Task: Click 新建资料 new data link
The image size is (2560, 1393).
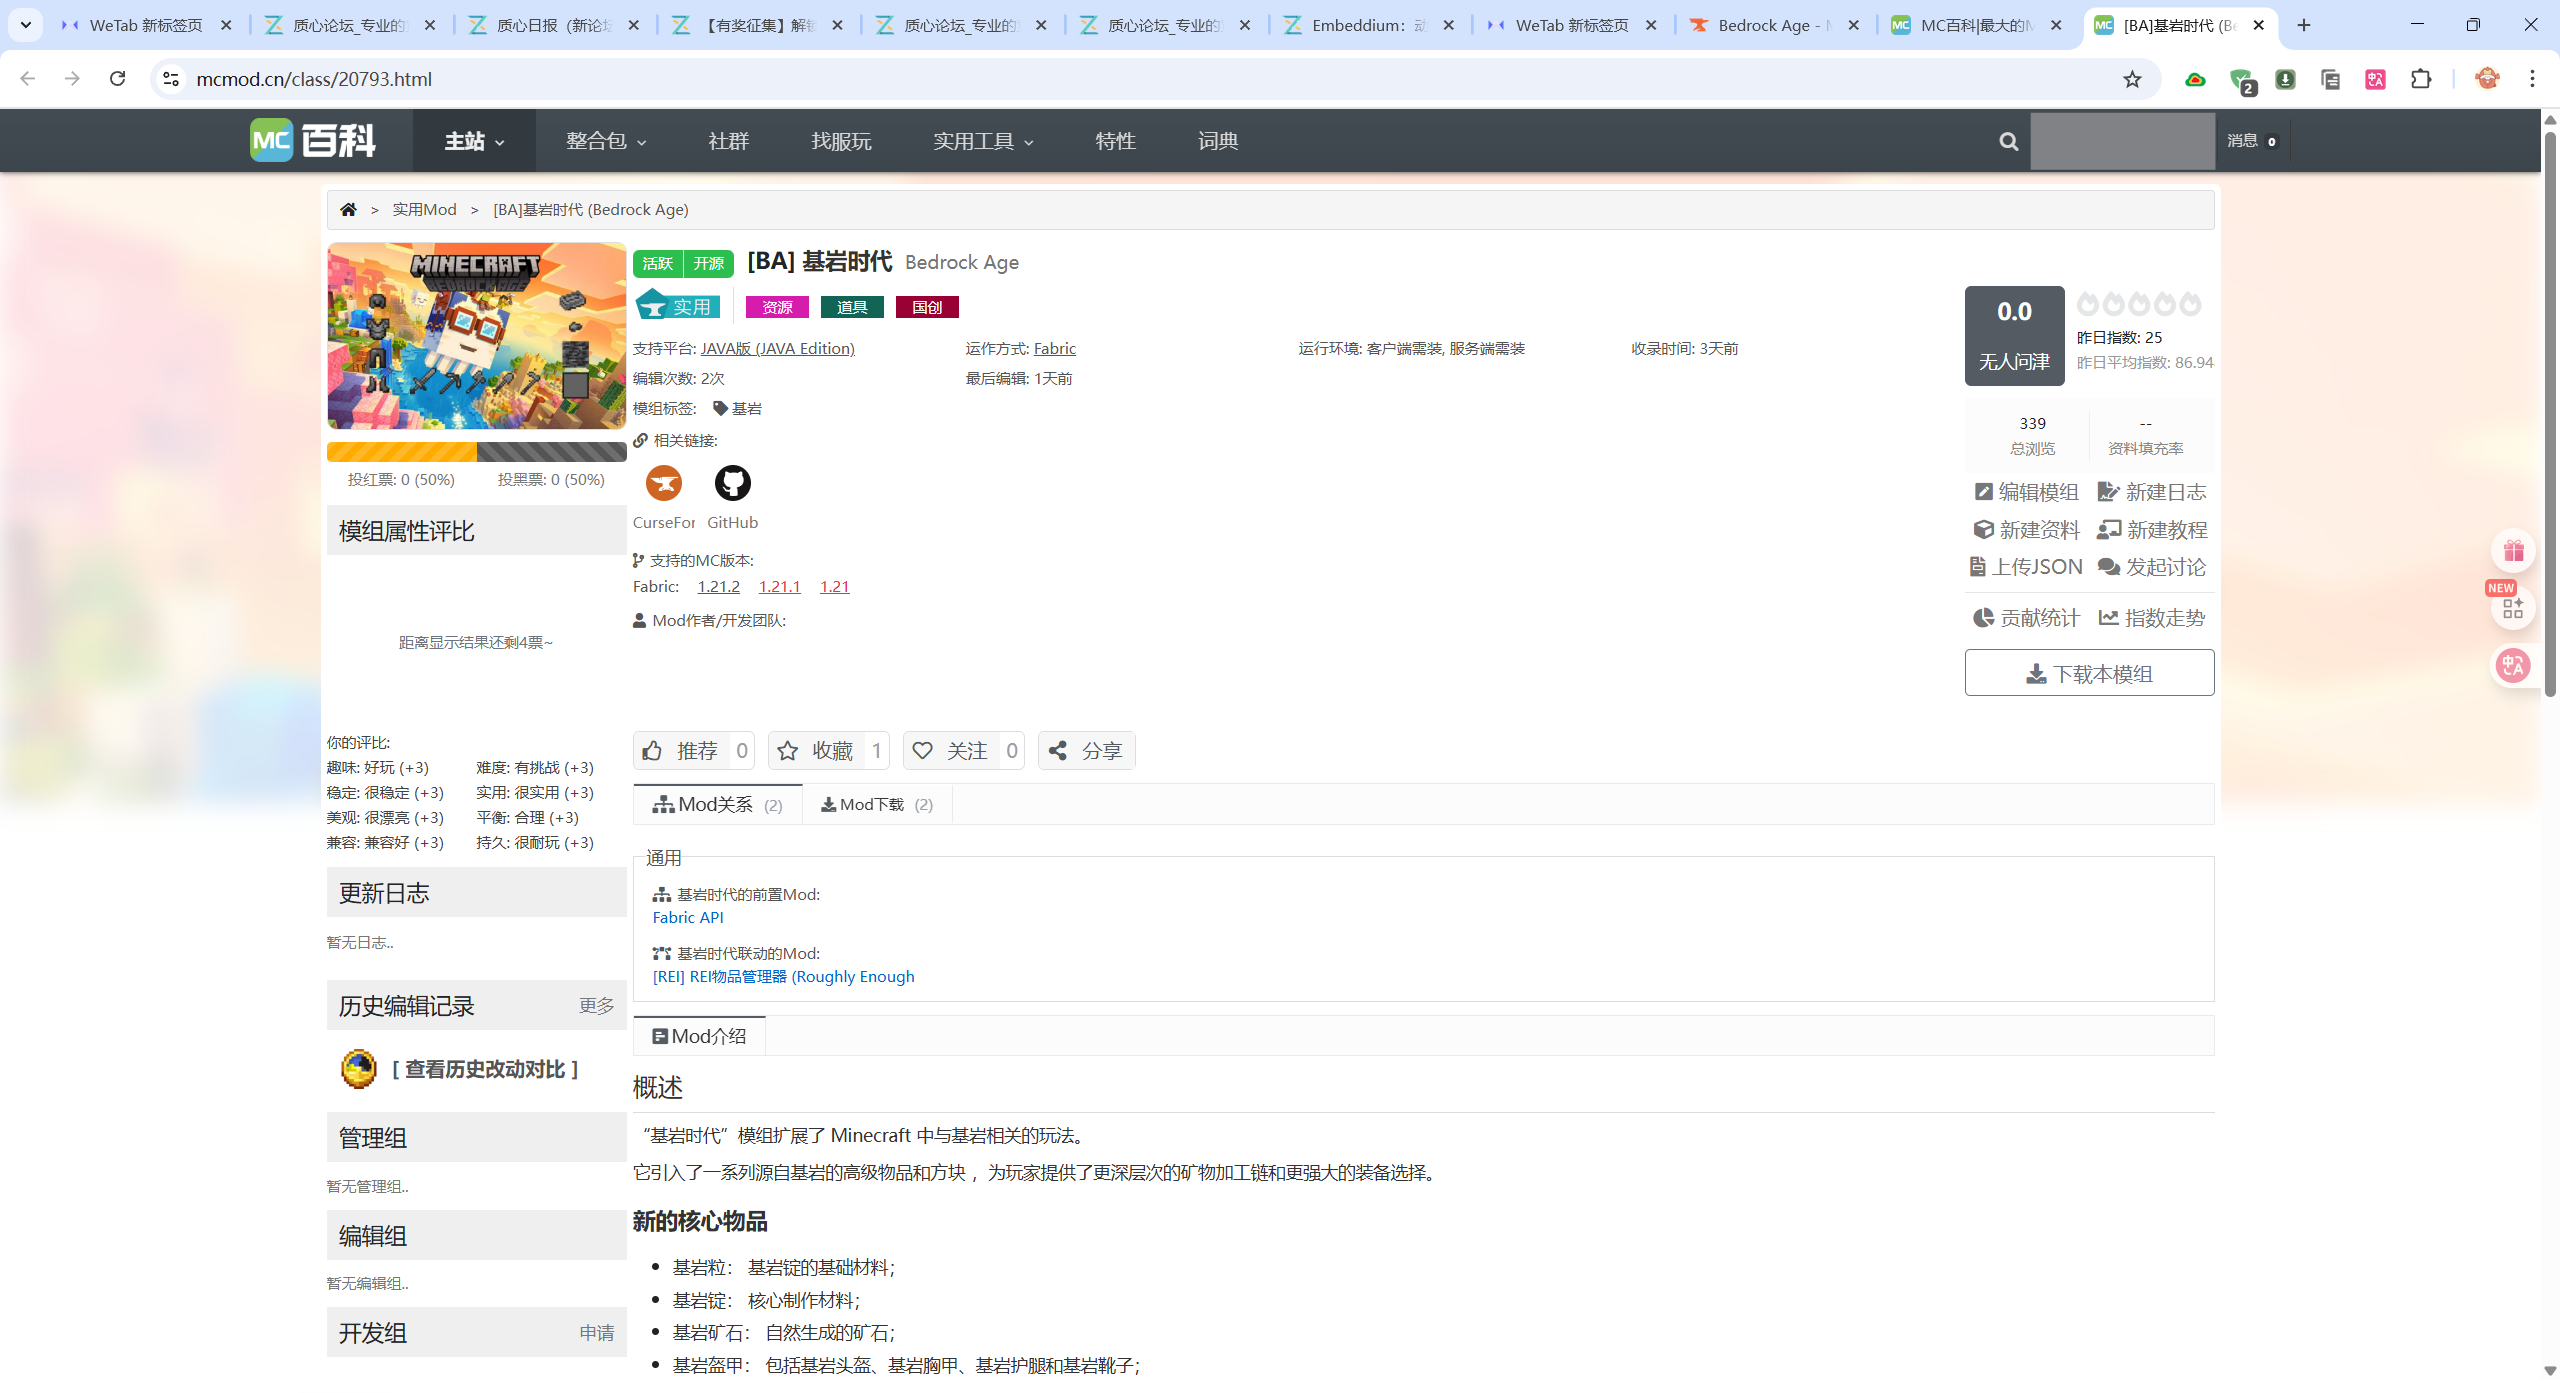Action: 2026,530
